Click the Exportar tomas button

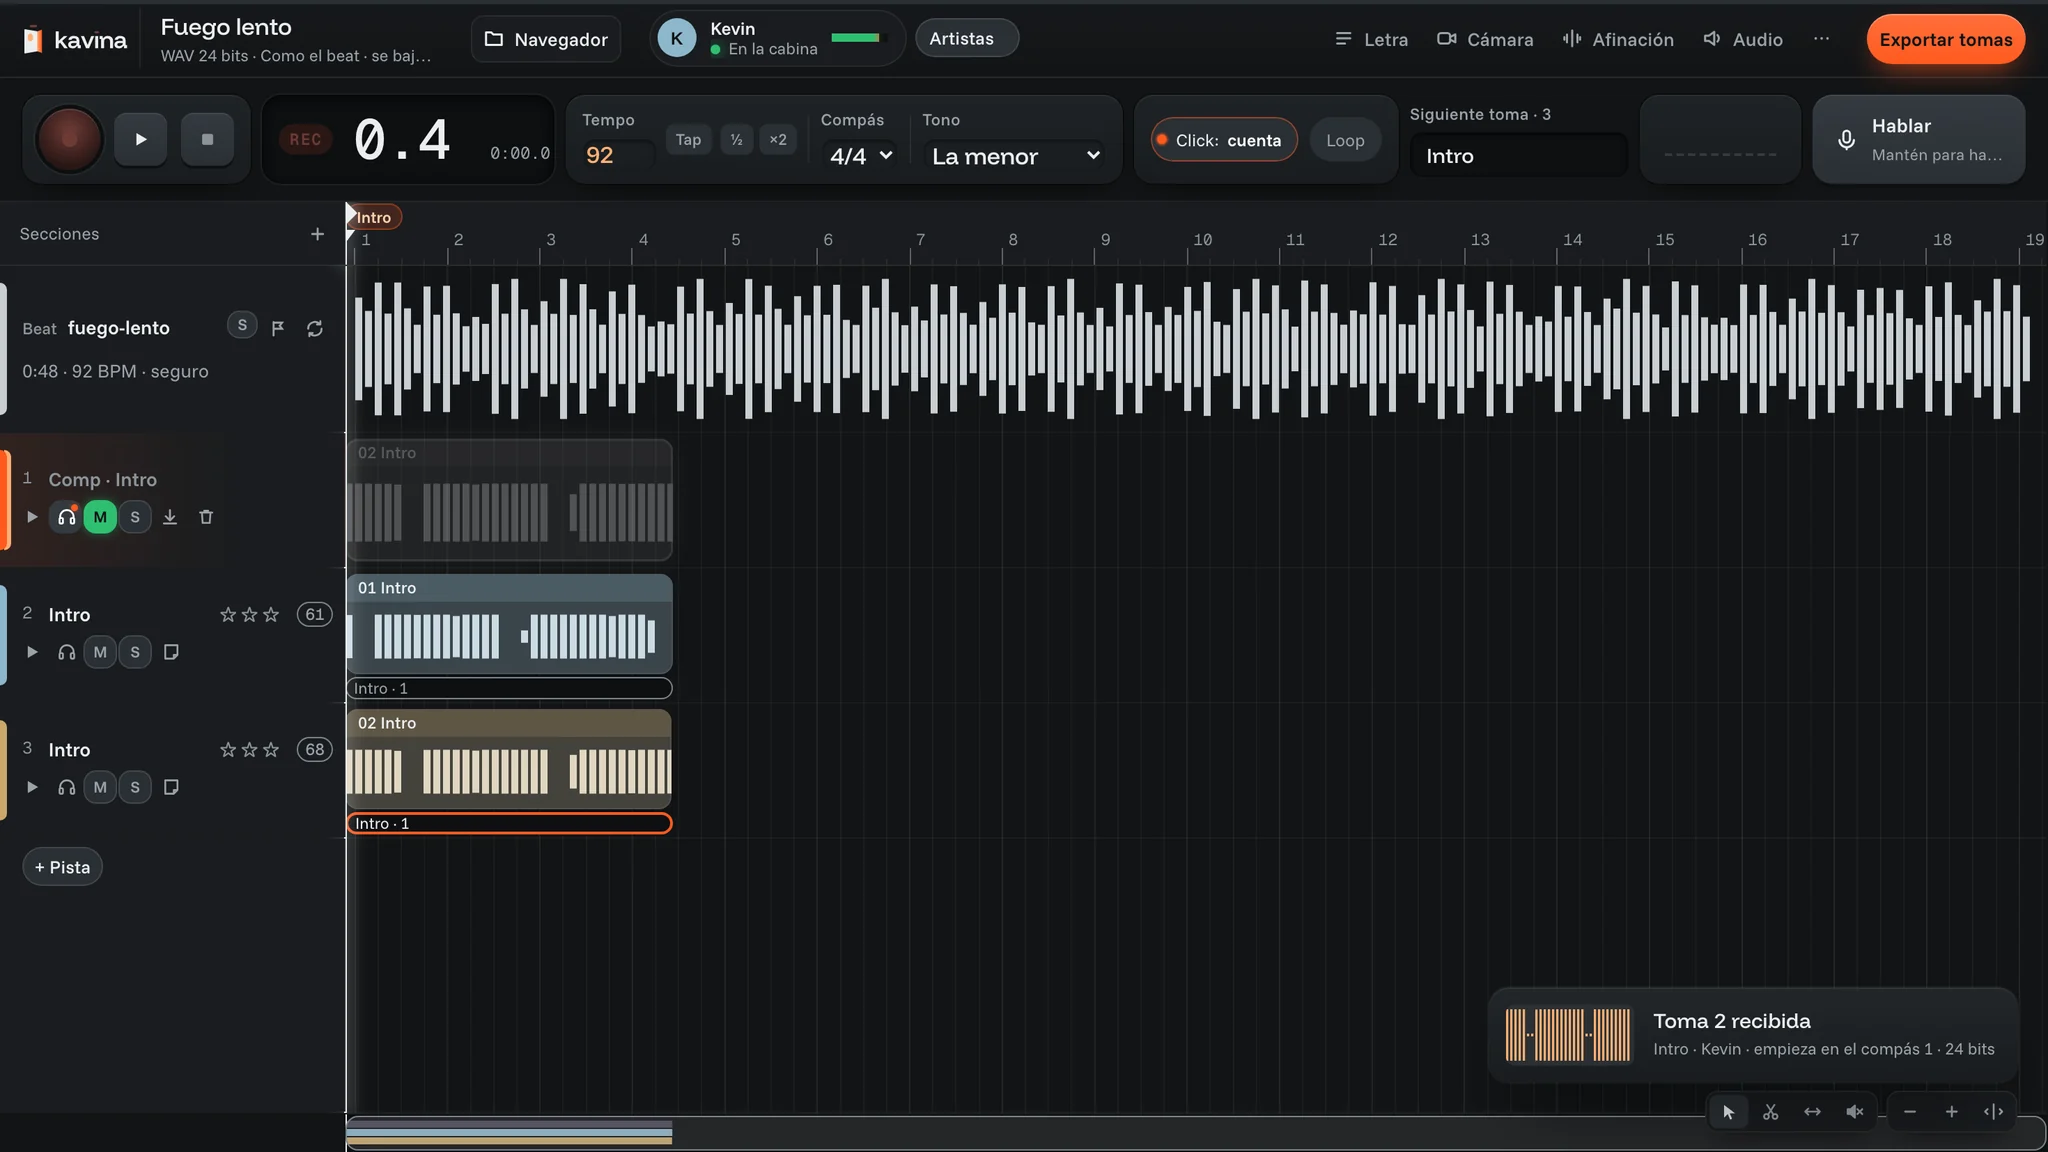click(1945, 40)
